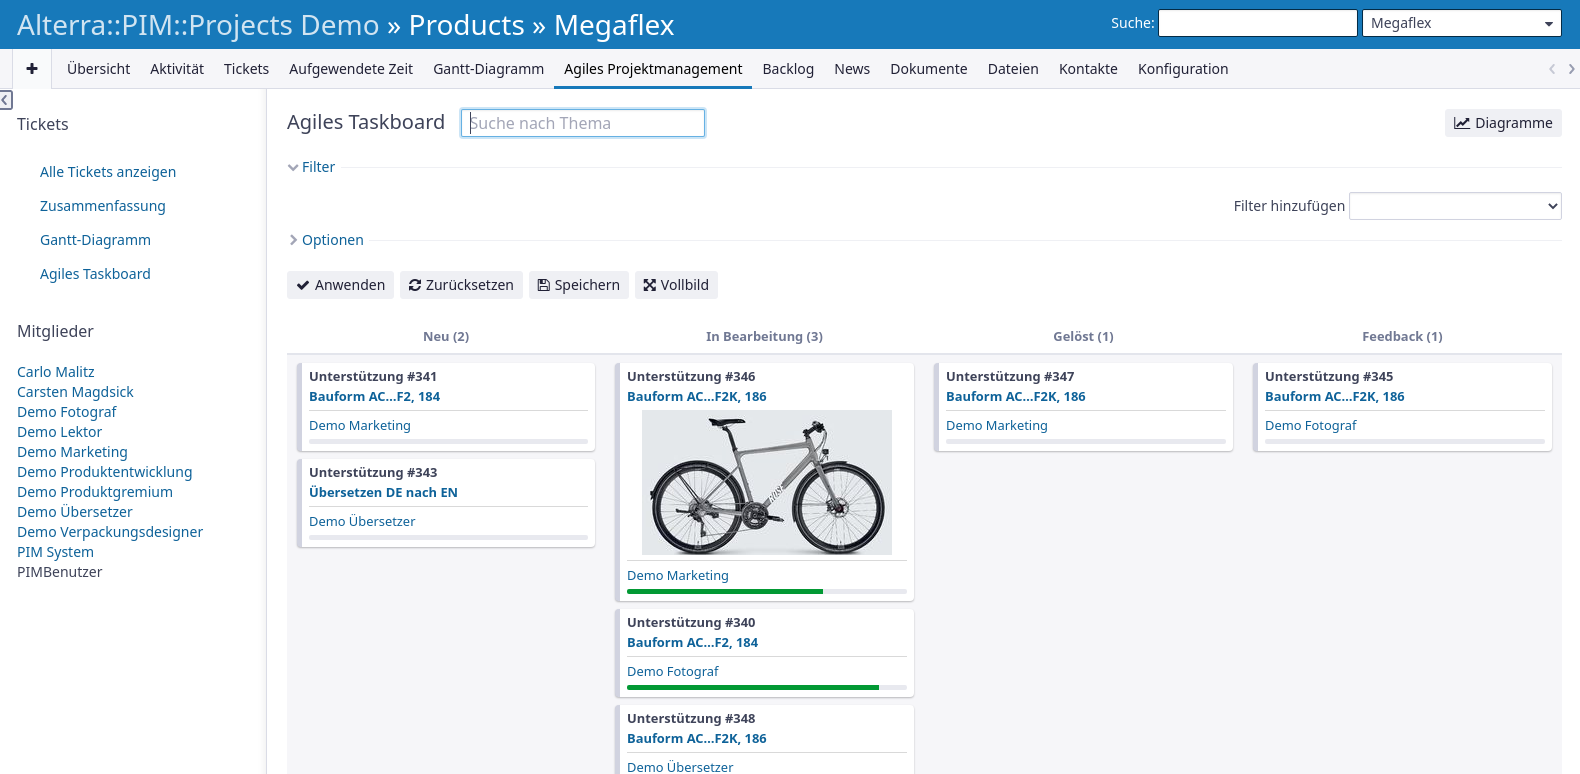Open the Backlog tab

point(788,69)
